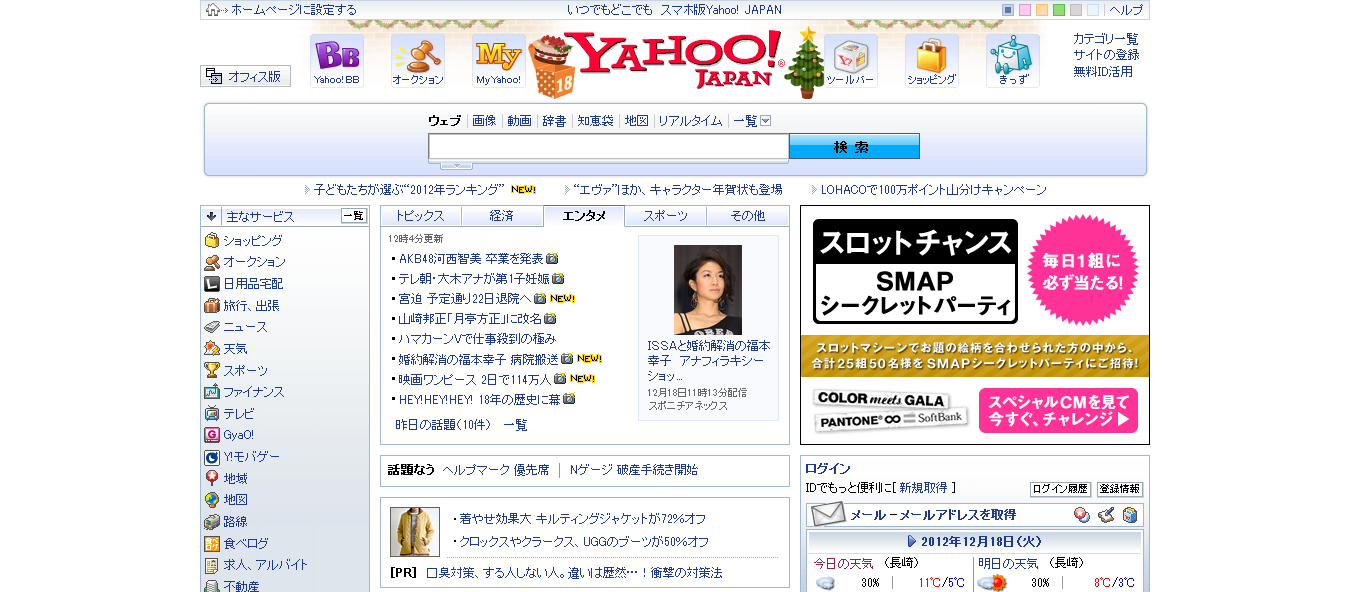1349x592 pixels.
Task: Click sidebar テレビ TV icon
Action: pyautogui.click(x=212, y=414)
